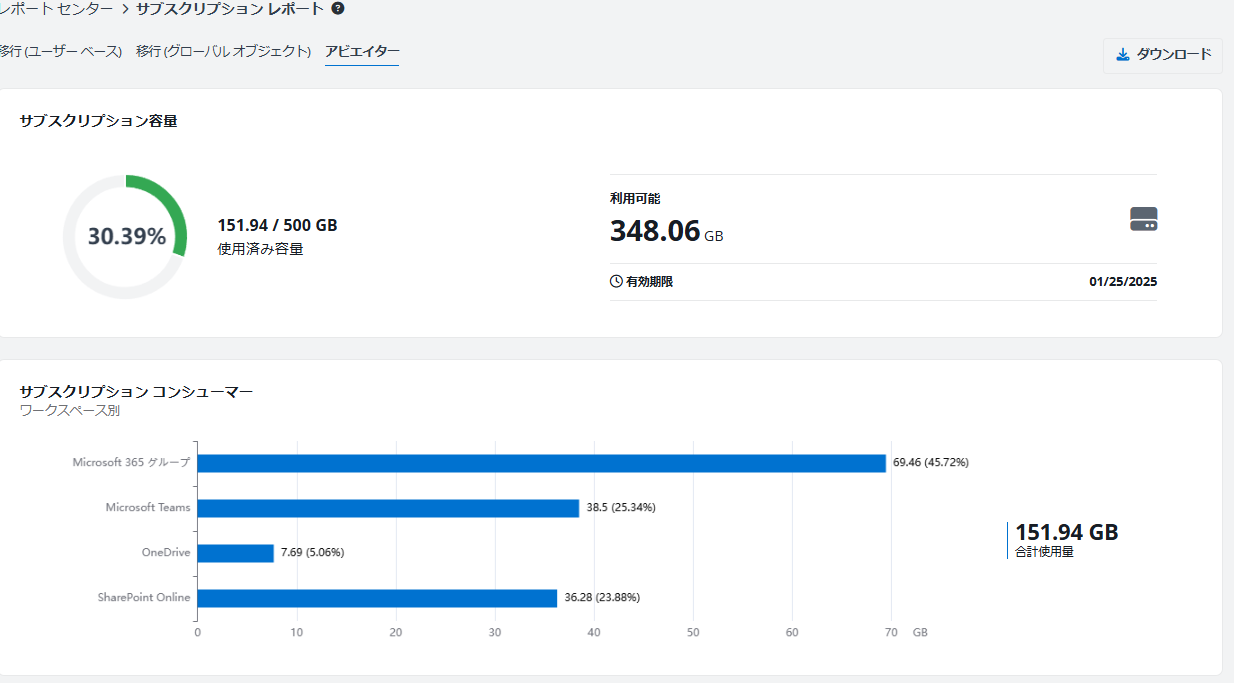Click the SharePoint Online usage bar
The height and width of the screenshot is (683, 1234).
click(377, 598)
